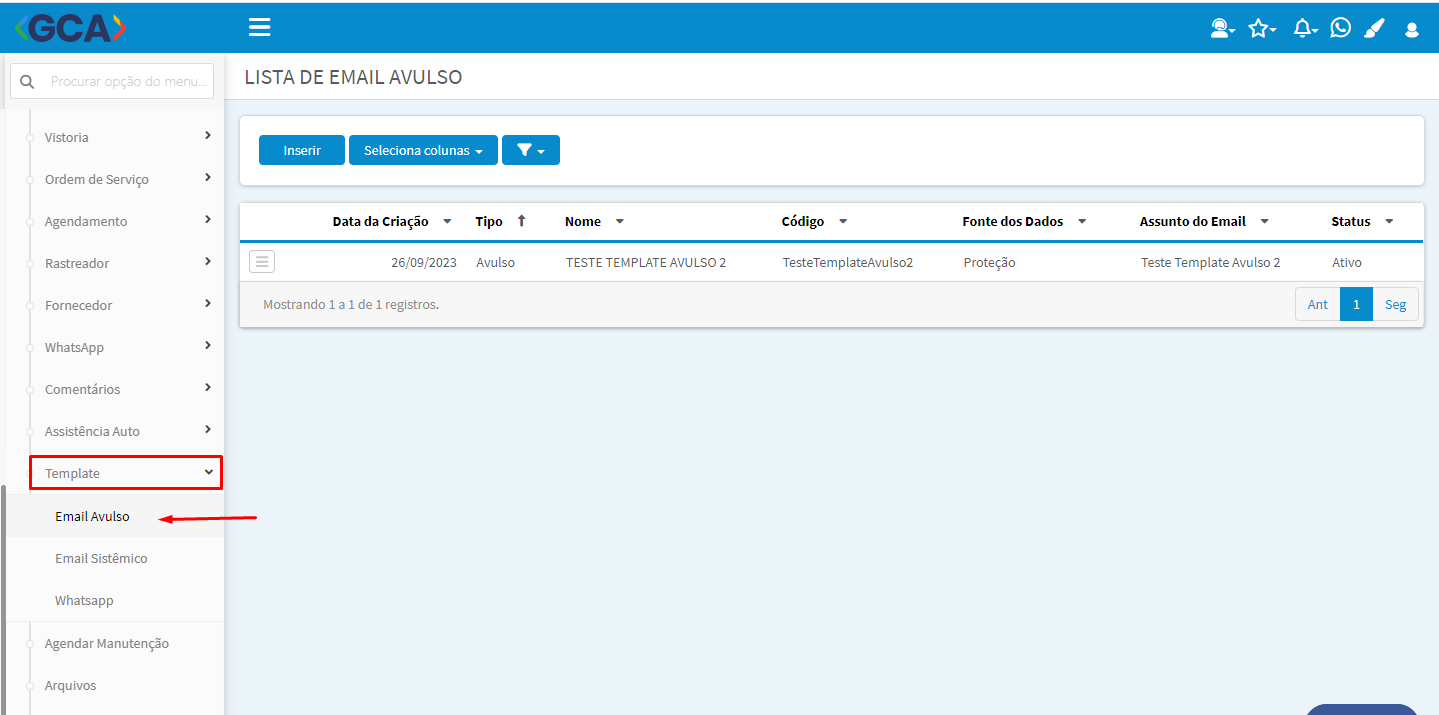Select Email Avulso submenu item

pos(92,517)
